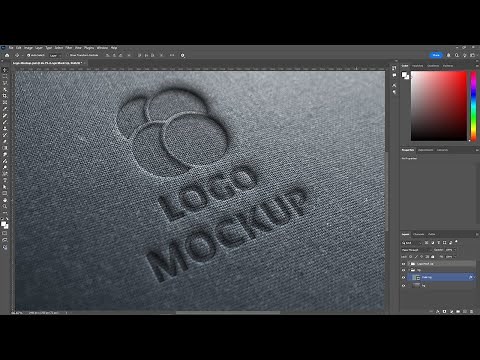Select the Brush tool

tap(5, 122)
